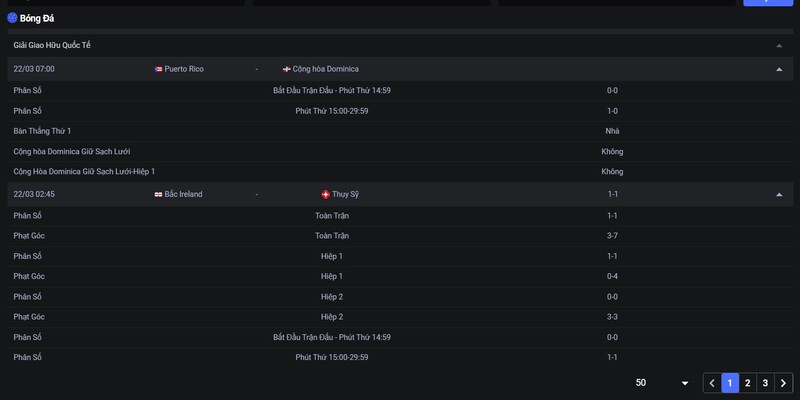Click the Bóng Đá soccer ball icon
Viewport: 800px width, 400px height.
(x=12, y=18)
